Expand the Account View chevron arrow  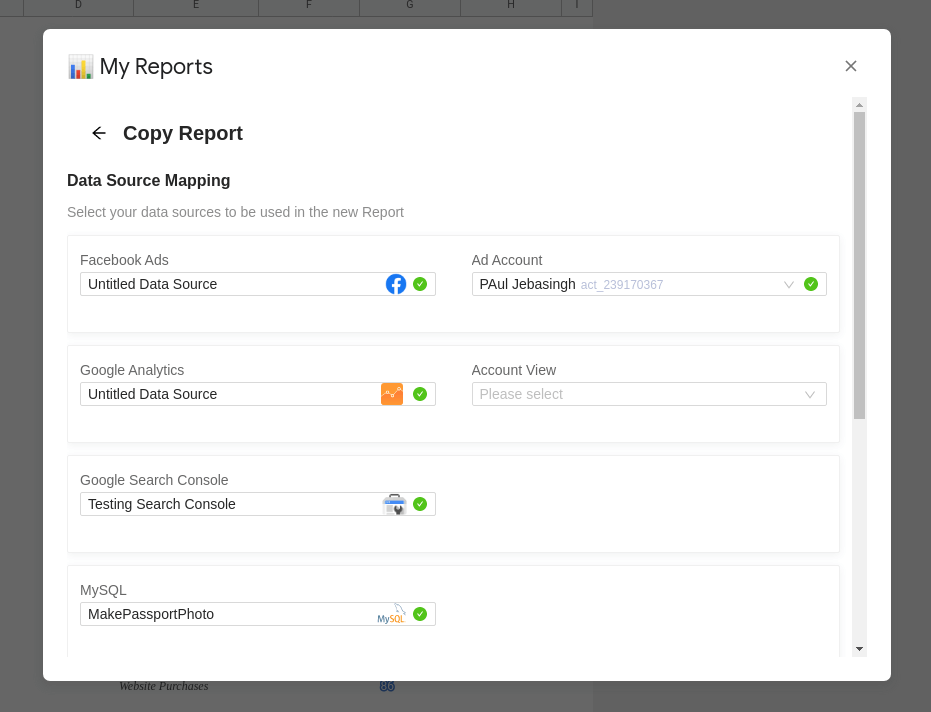(809, 394)
